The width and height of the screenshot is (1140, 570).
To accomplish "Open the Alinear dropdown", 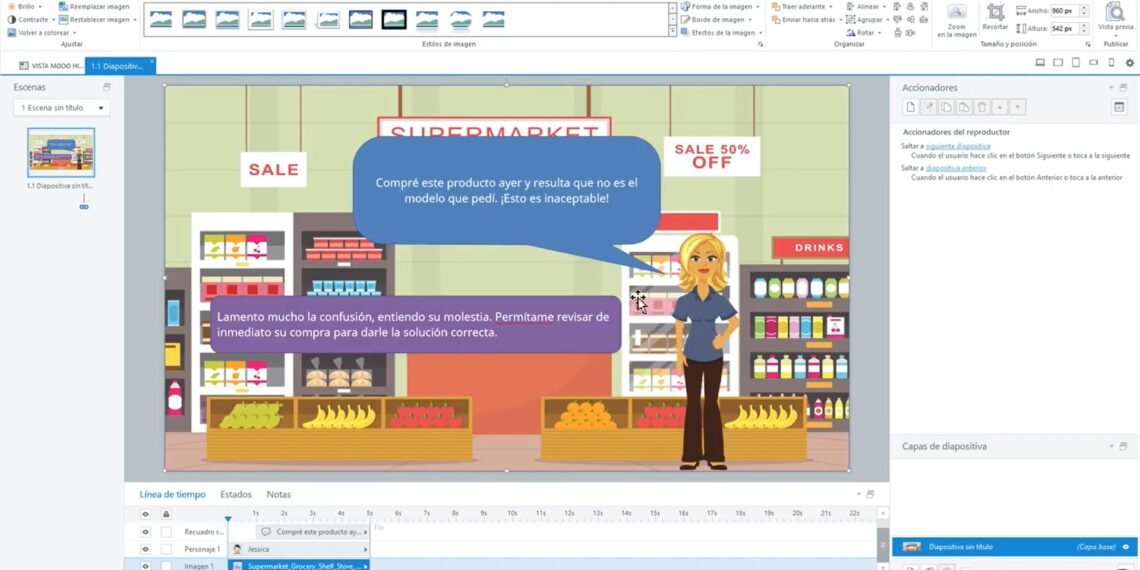I will 867,7.
